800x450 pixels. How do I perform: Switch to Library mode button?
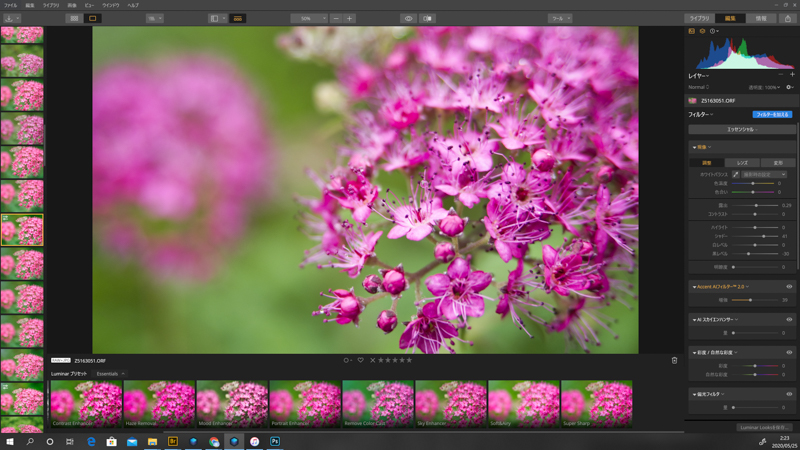click(x=699, y=18)
